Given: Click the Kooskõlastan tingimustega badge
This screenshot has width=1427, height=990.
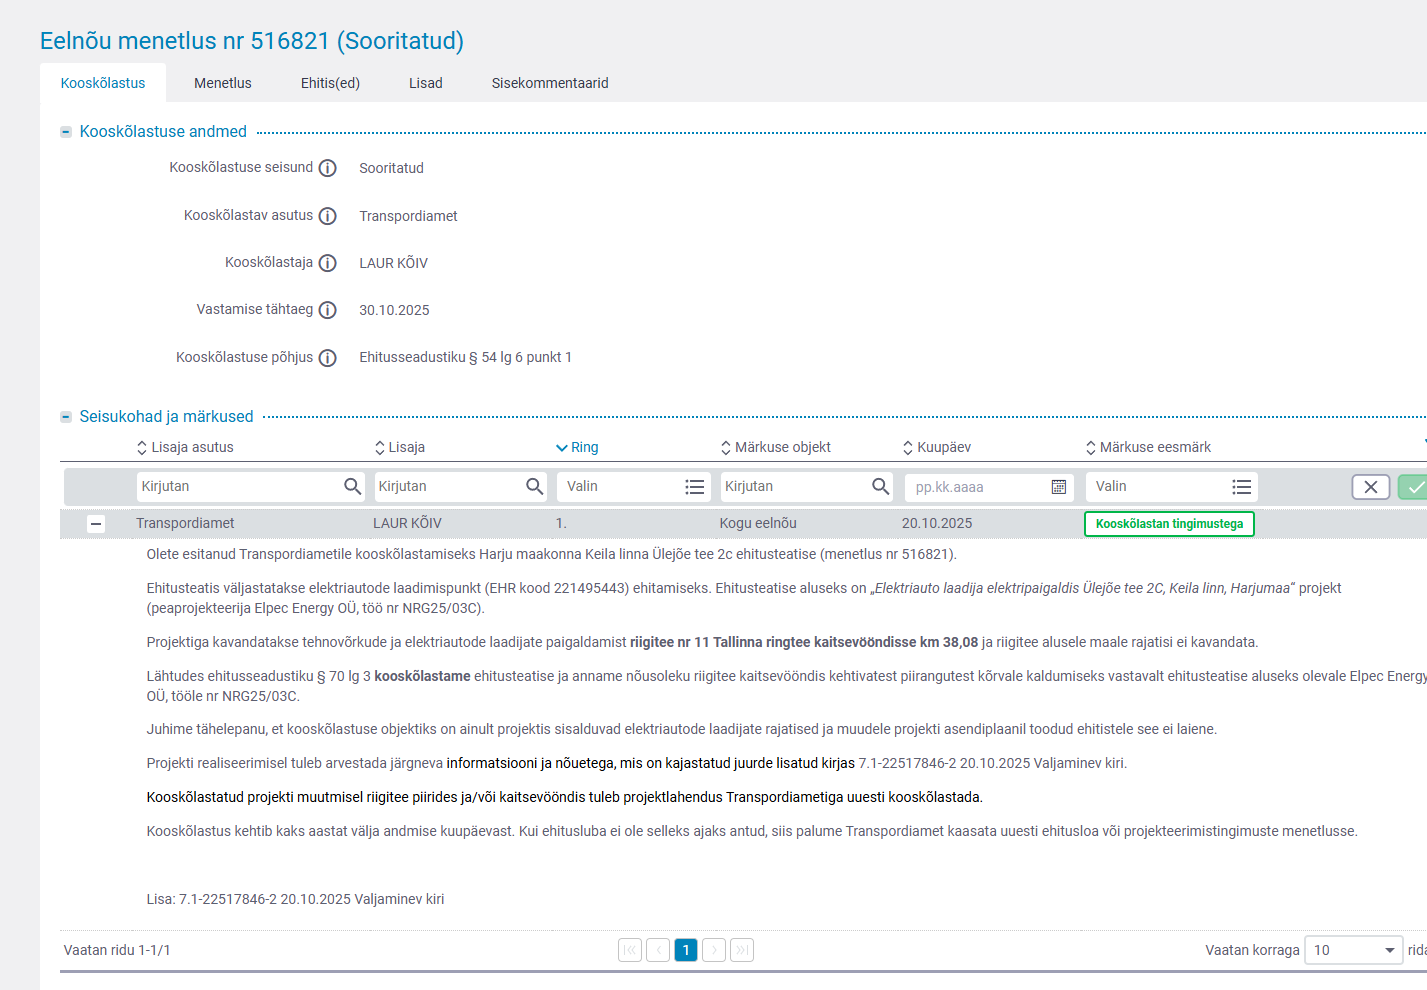Looking at the screenshot, I should (x=1169, y=524).
